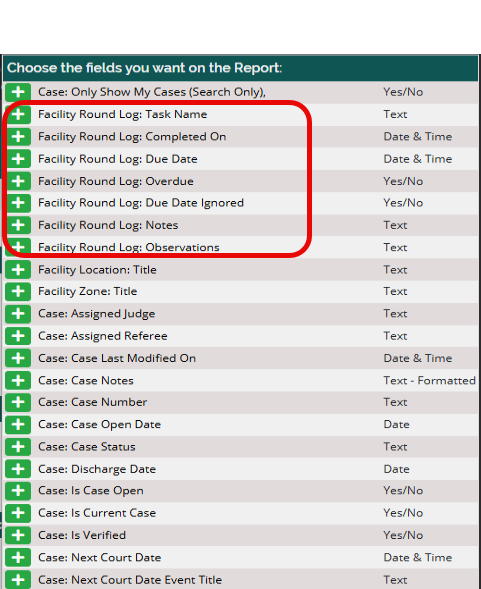This screenshot has width=481, height=589.
Task: Select 'Case: Is Verified' label
Action: click(82, 535)
